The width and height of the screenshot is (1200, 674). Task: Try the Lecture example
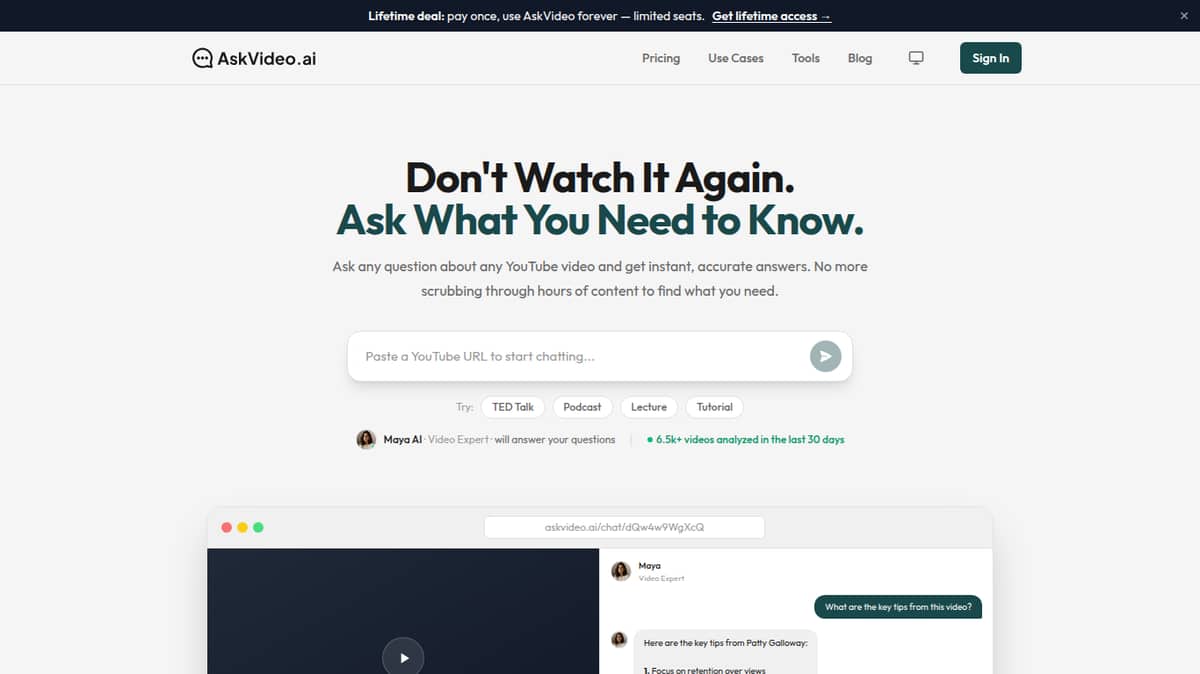[x=649, y=407]
